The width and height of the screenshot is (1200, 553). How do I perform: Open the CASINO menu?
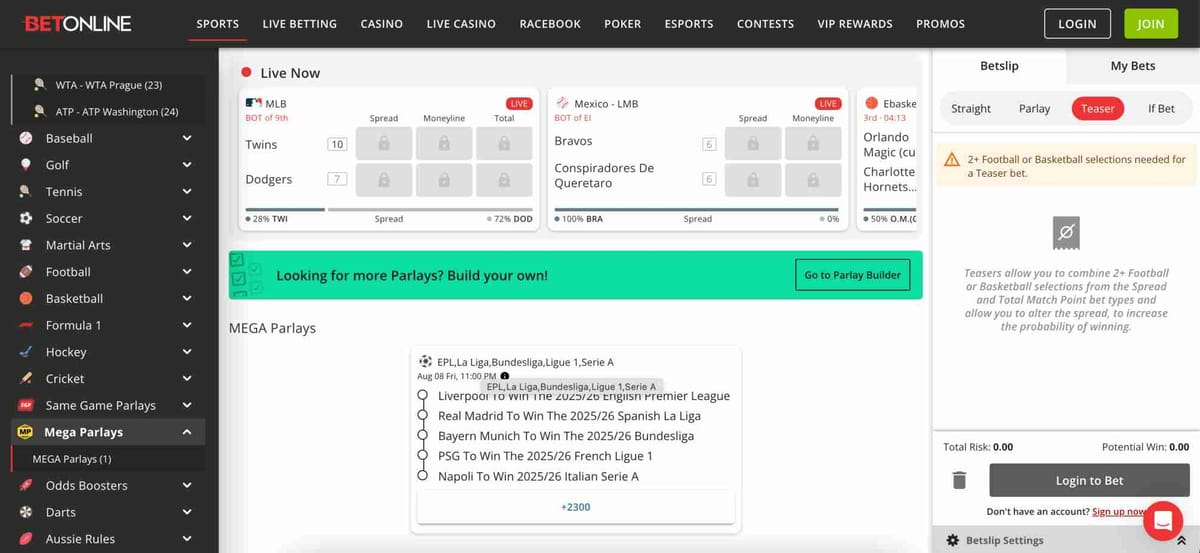382,23
